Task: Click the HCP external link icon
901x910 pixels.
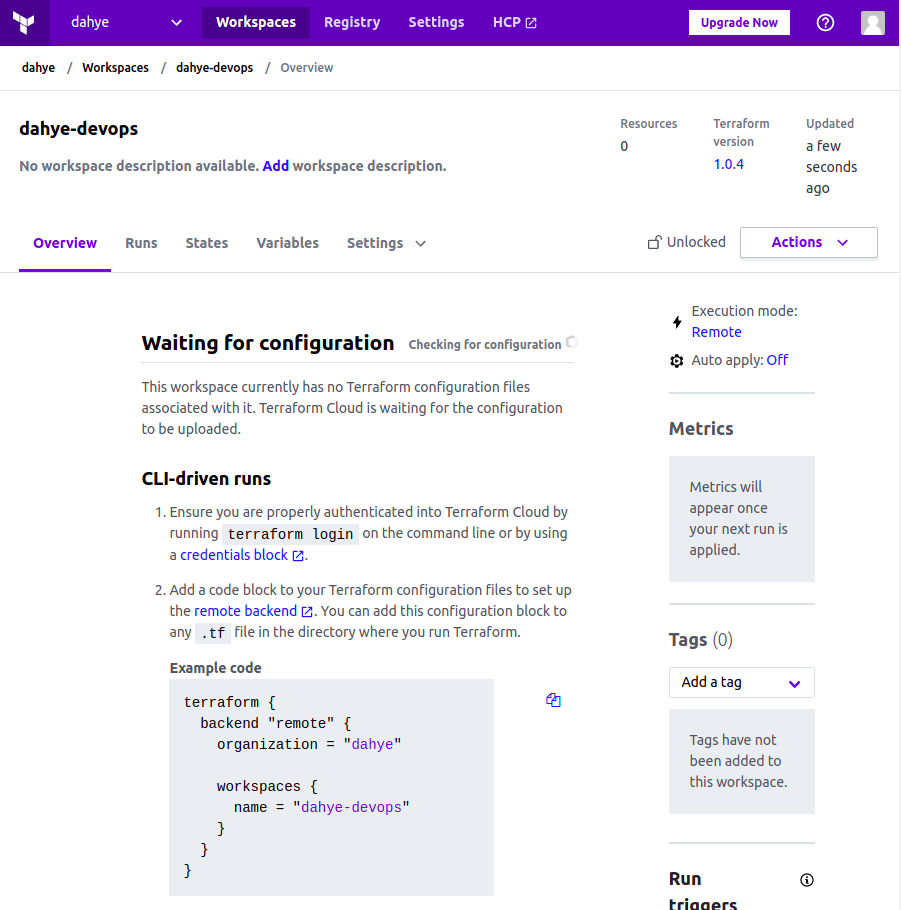Action: 531,23
